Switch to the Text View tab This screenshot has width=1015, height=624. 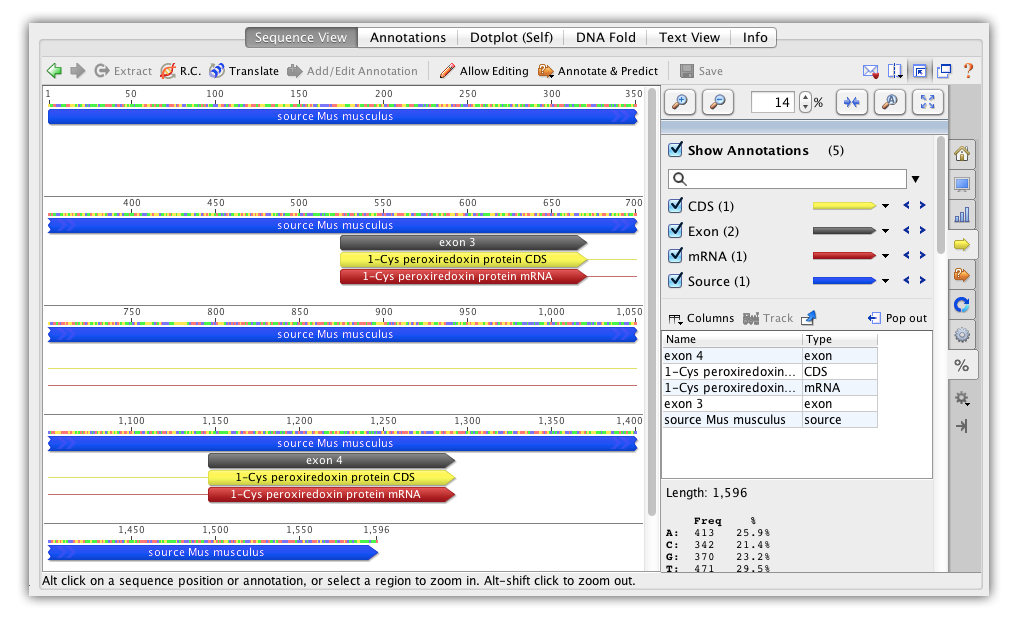[x=689, y=38]
